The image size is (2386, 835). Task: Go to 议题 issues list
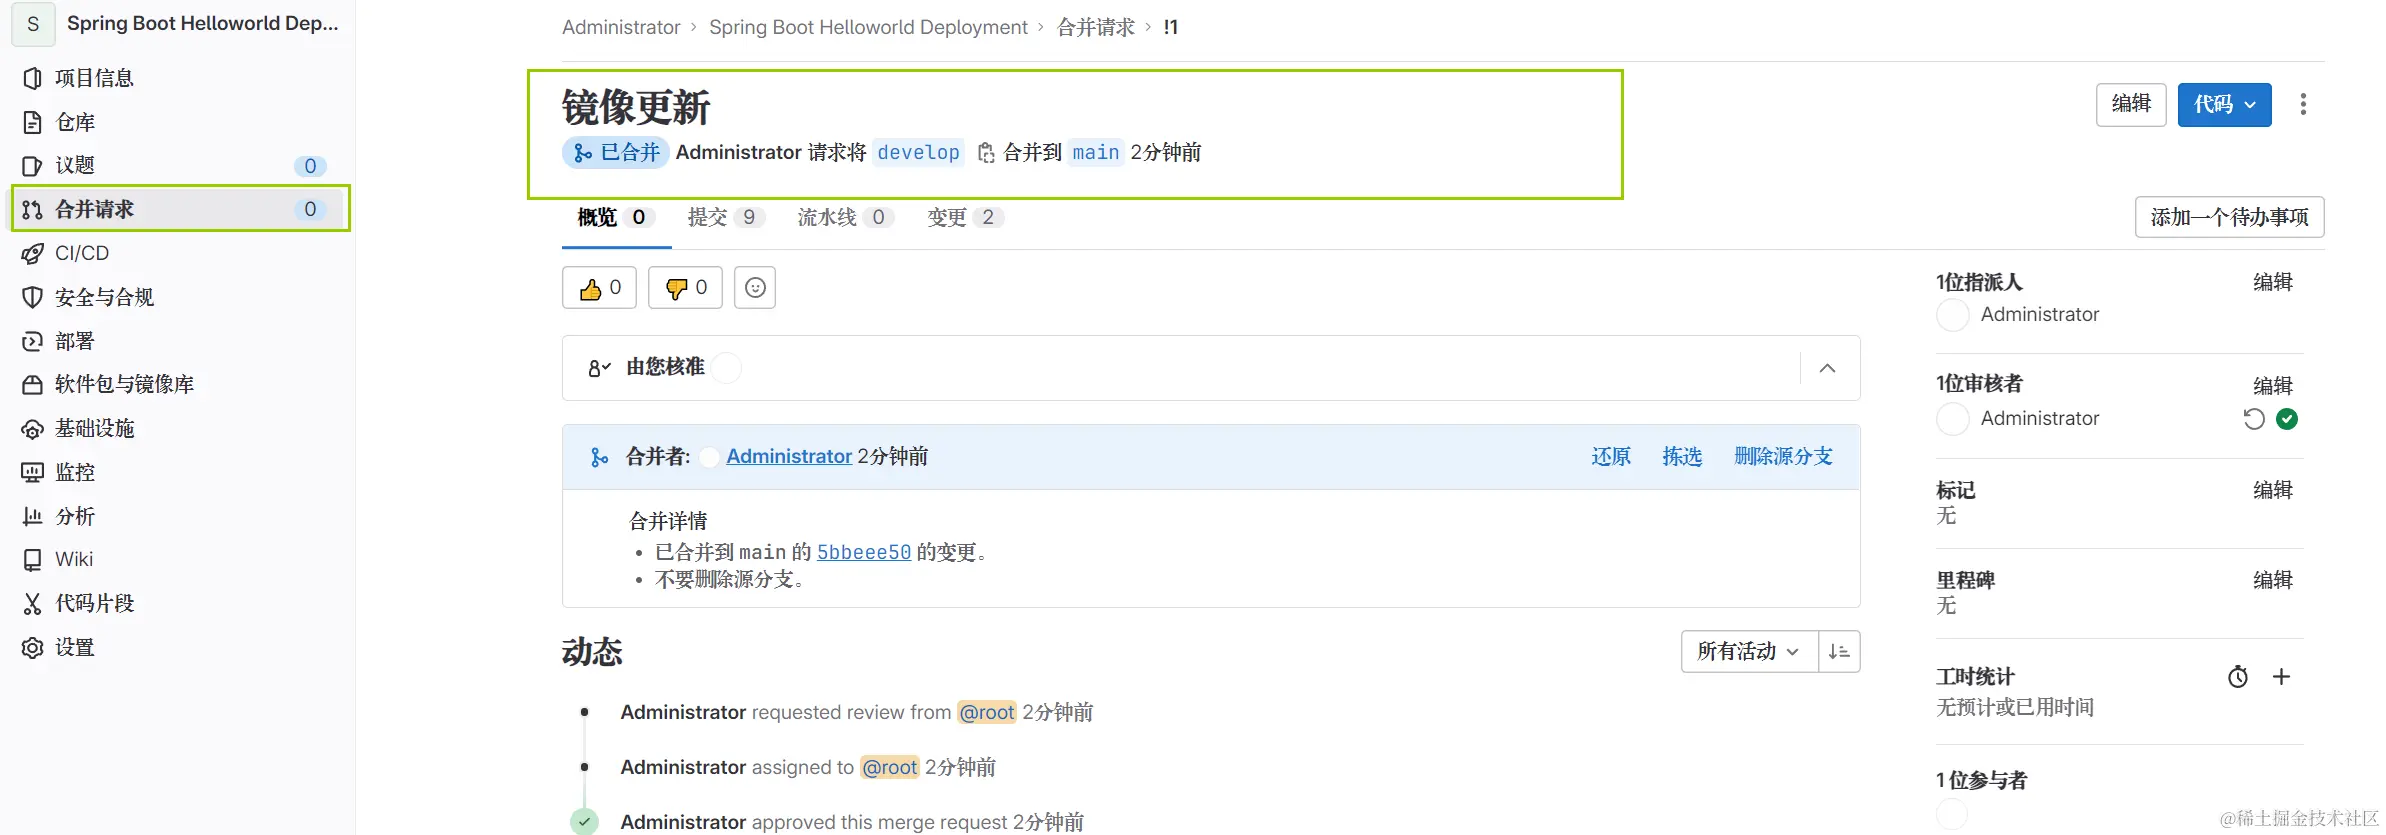(x=75, y=165)
